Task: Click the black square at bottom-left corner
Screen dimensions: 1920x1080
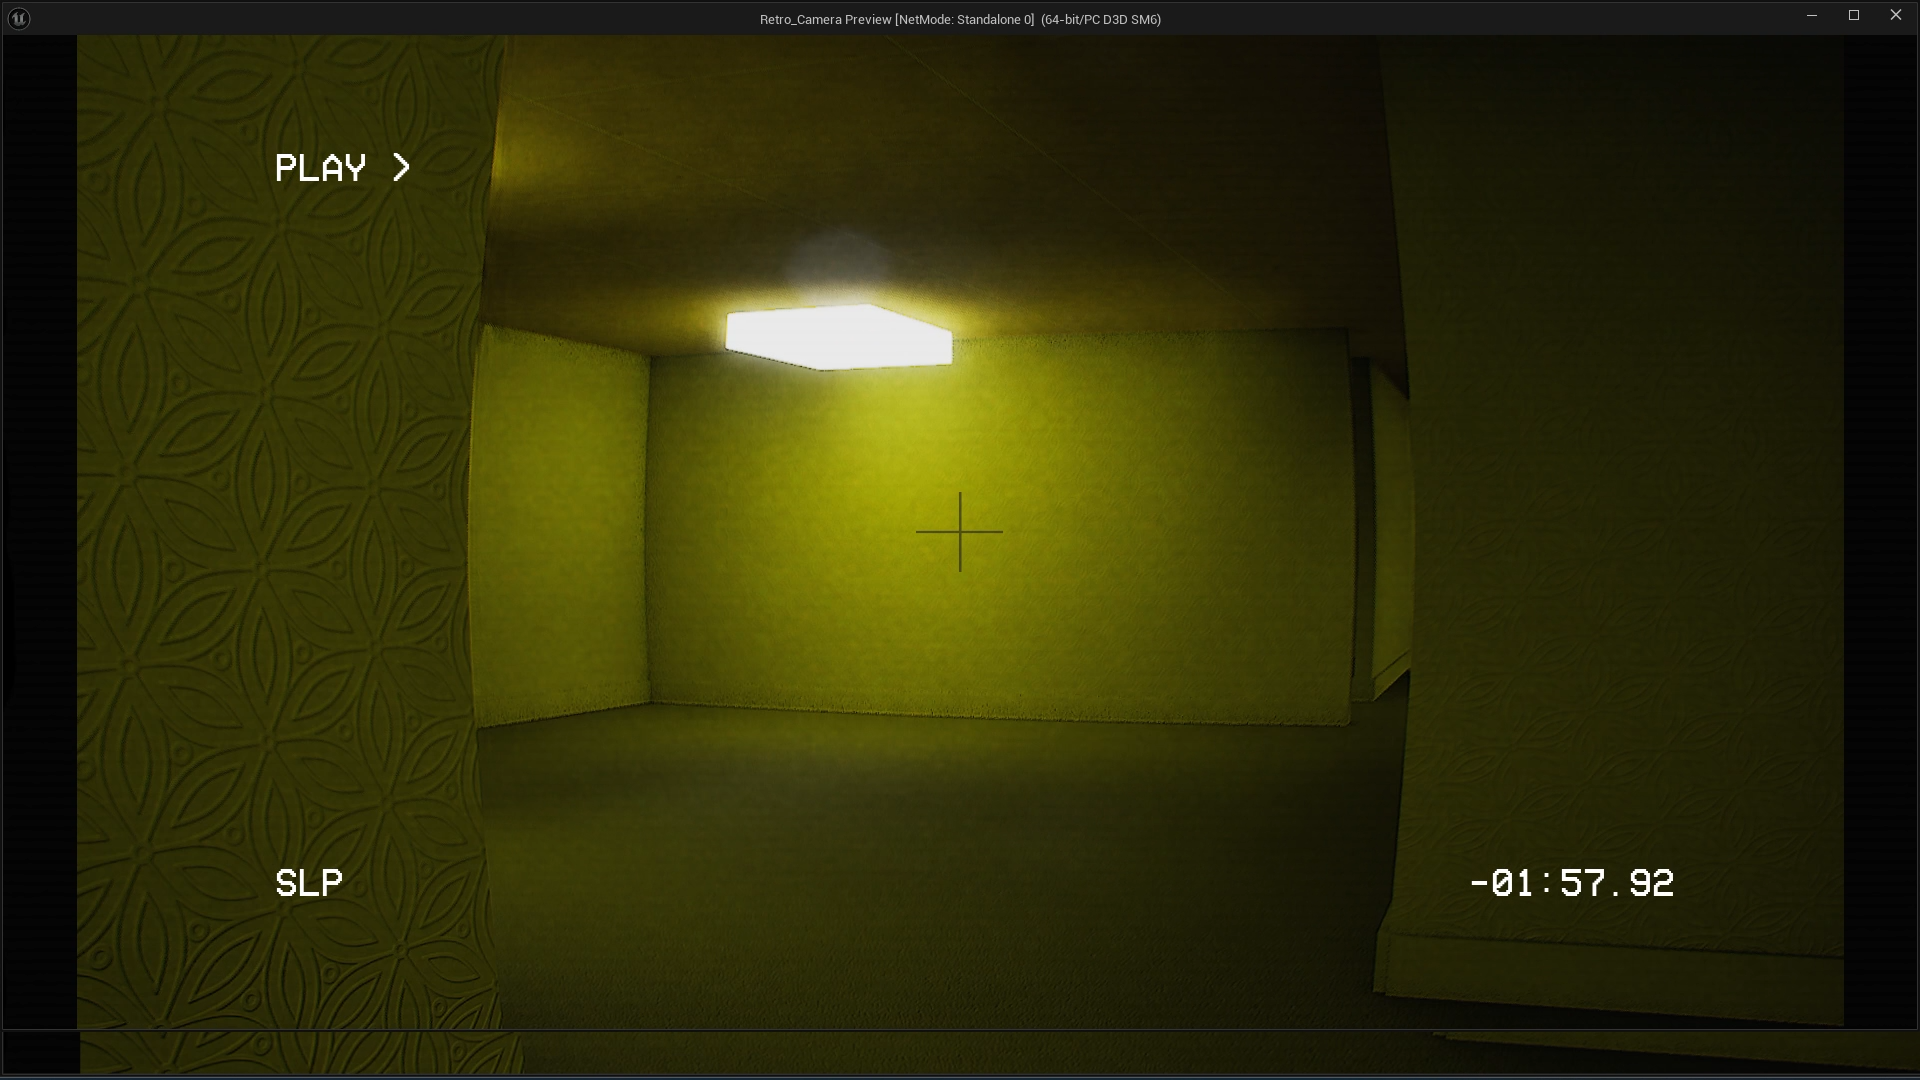Action: pos(41,1053)
